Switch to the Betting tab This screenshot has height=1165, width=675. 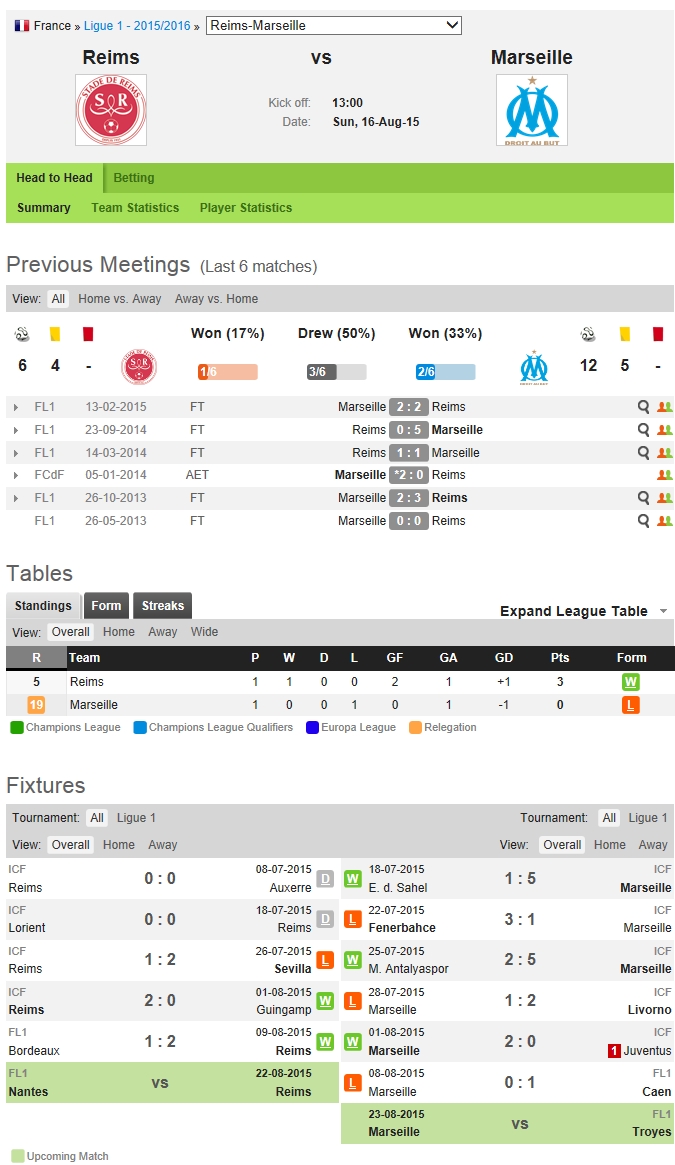[x=134, y=178]
